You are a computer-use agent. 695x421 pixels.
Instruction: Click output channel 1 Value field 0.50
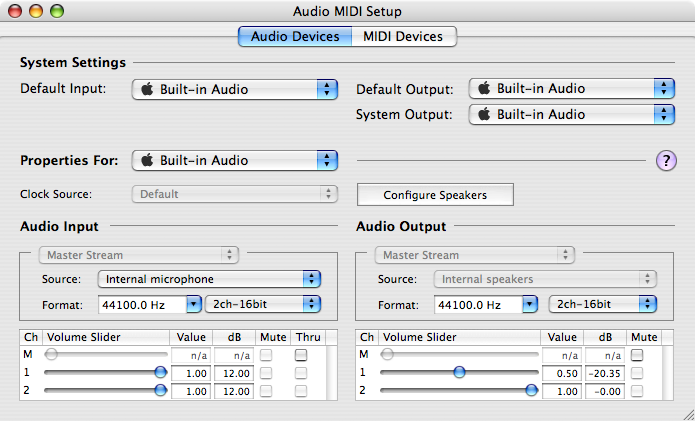[562, 374]
